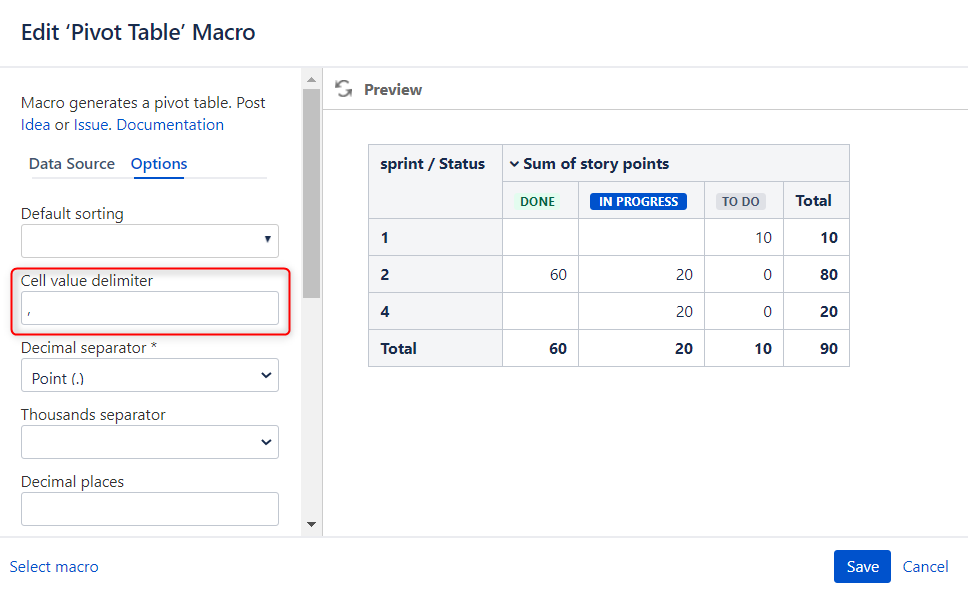Open the Decimal separator dropdown

(x=149, y=375)
